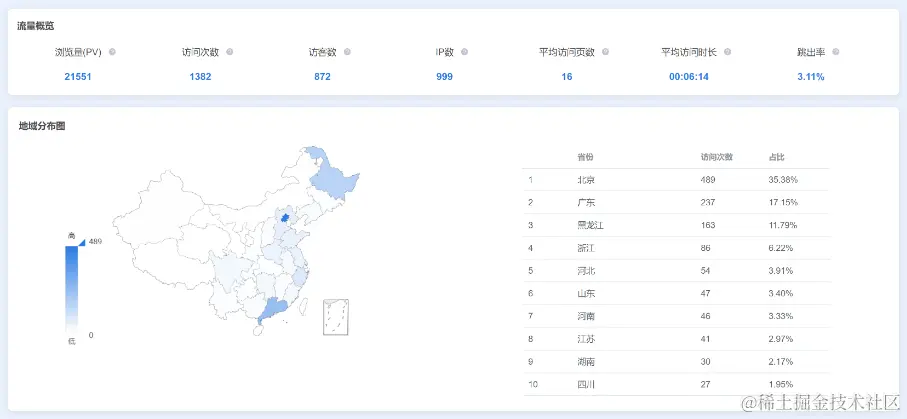Select the 山东 table row
This screenshot has width=907, height=419.
pyautogui.click(x=676, y=293)
